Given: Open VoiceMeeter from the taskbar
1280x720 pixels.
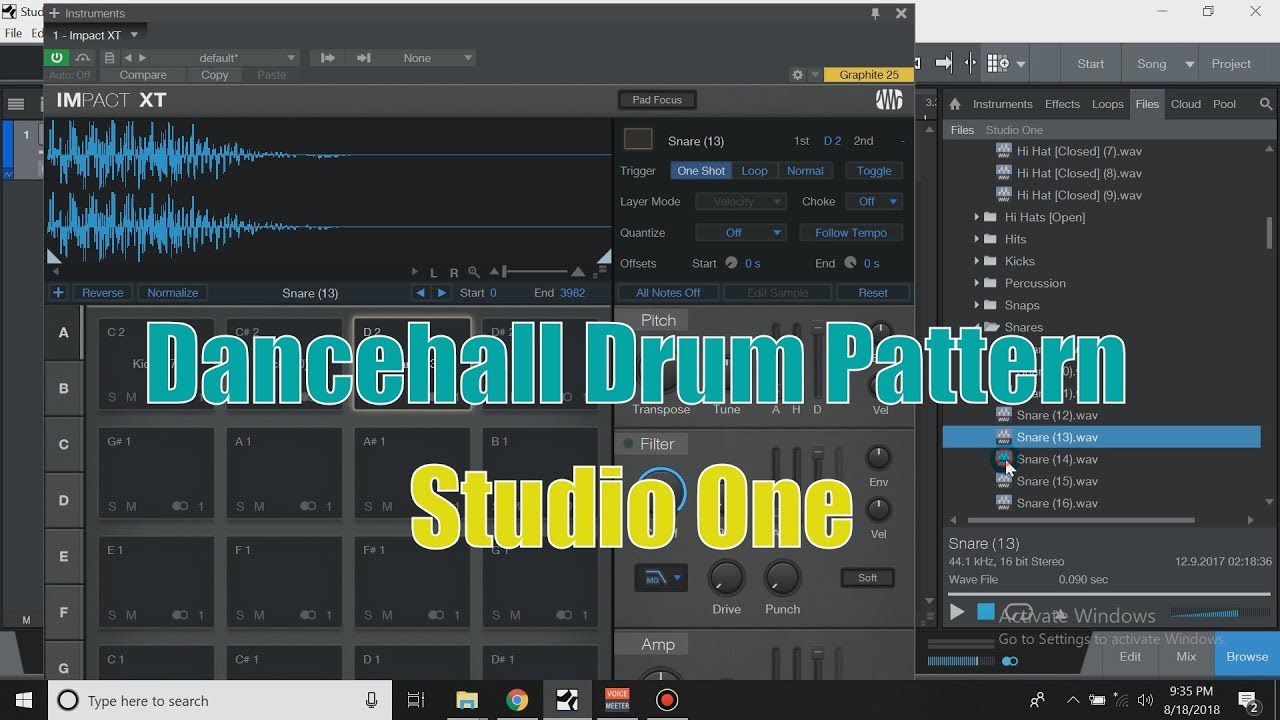Looking at the screenshot, I should coord(617,701).
